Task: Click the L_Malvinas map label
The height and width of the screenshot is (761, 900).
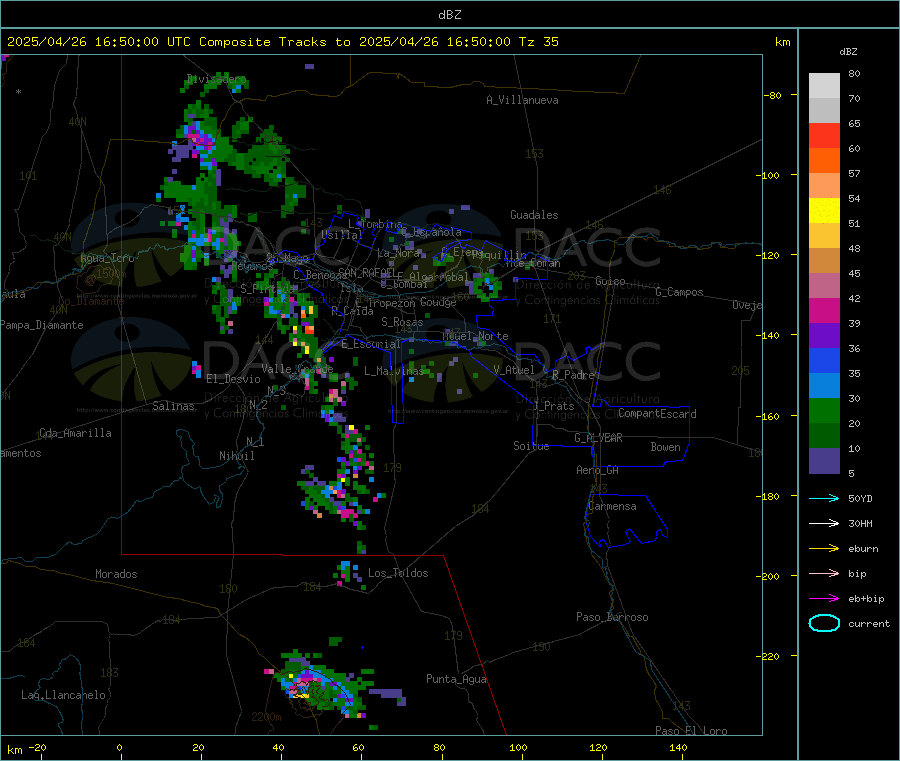Action: [x=394, y=371]
